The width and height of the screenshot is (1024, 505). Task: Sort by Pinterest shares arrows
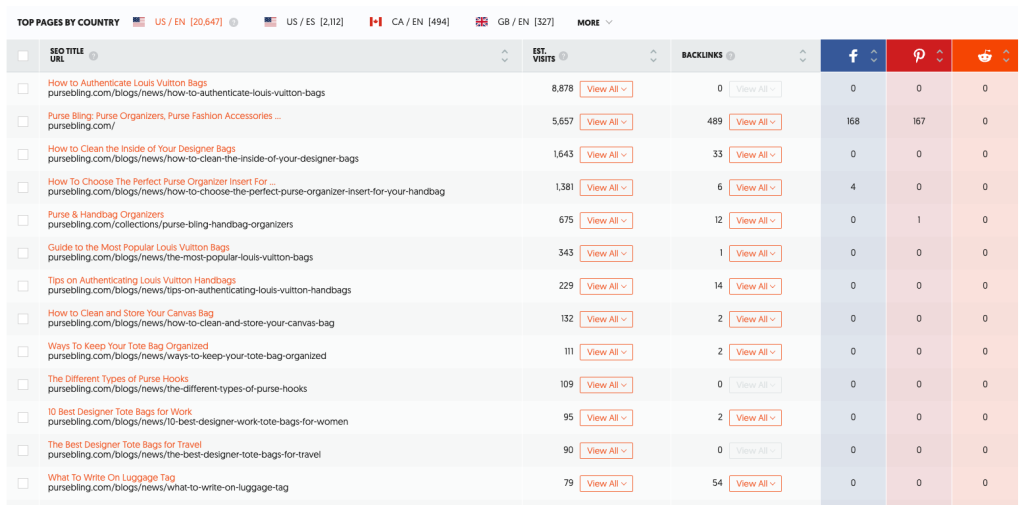click(x=940, y=56)
